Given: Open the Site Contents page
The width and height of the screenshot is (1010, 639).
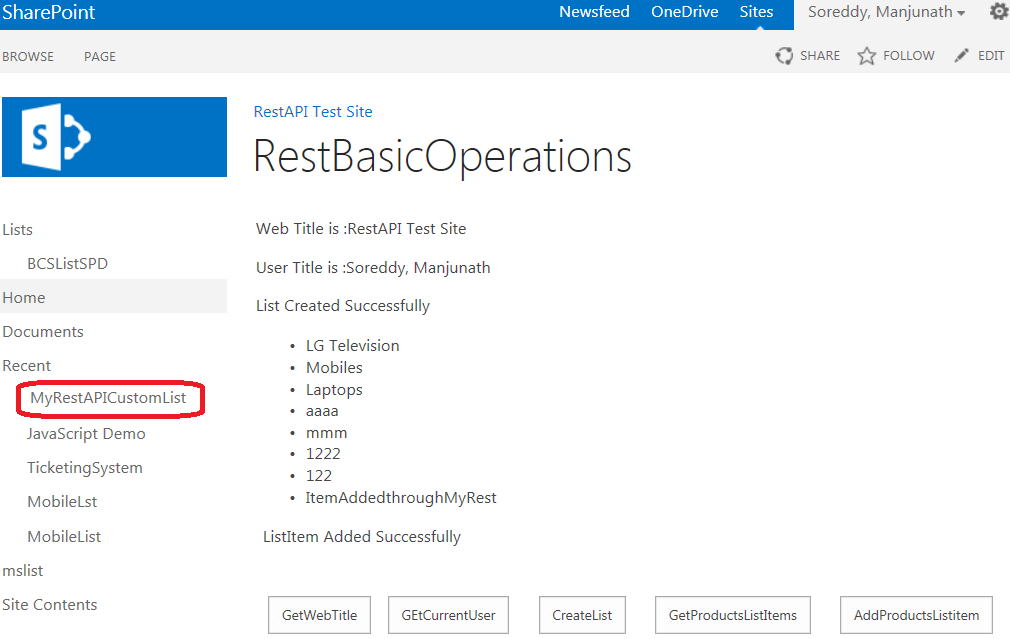Looking at the screenshot, I should [x=49, y=604].
